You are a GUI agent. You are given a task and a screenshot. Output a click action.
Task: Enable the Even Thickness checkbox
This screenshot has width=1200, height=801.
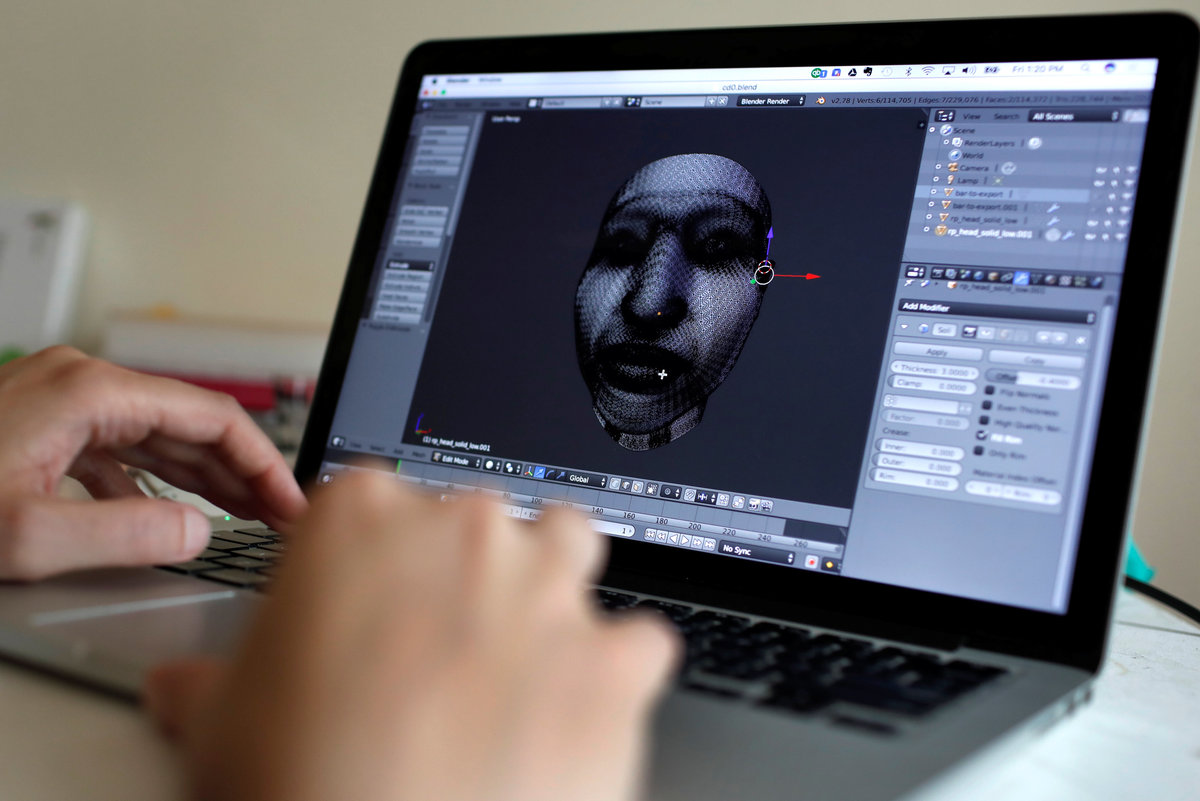coord(987,407)
